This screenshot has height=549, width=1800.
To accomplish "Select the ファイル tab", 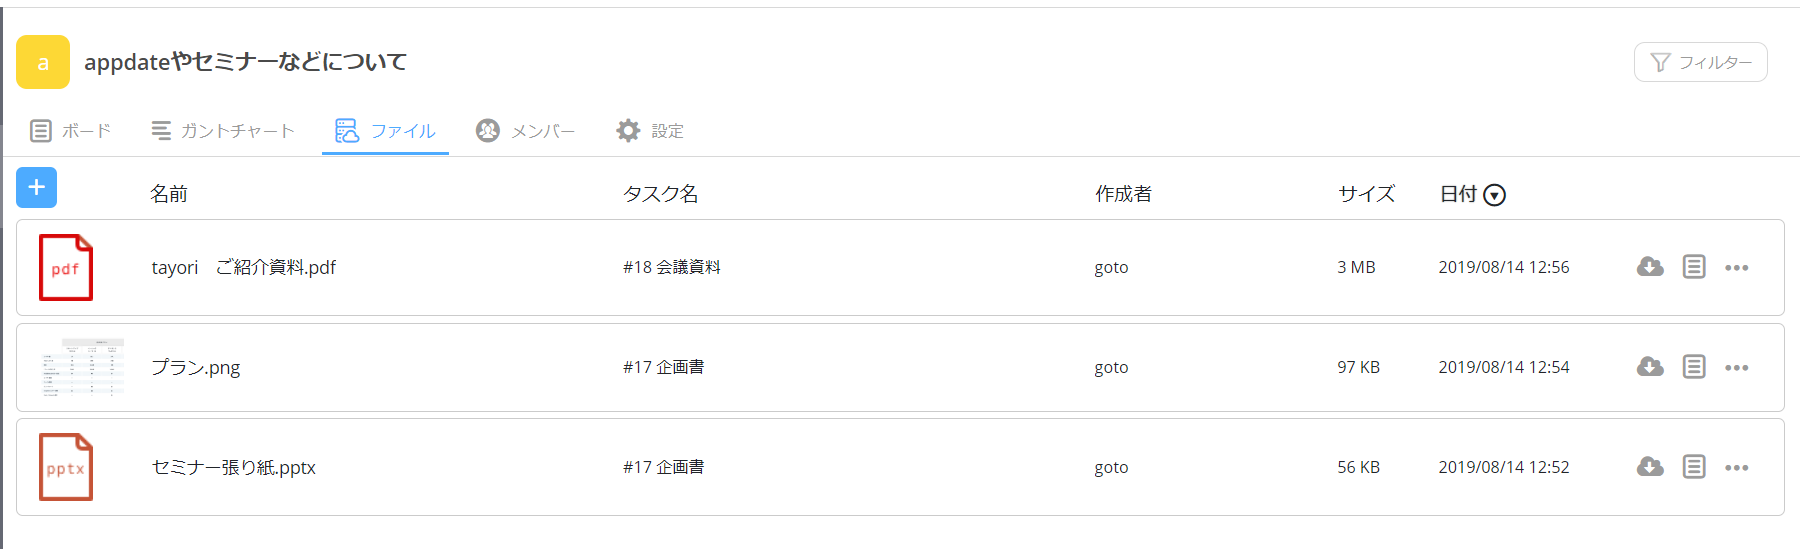I will point(385,131).
